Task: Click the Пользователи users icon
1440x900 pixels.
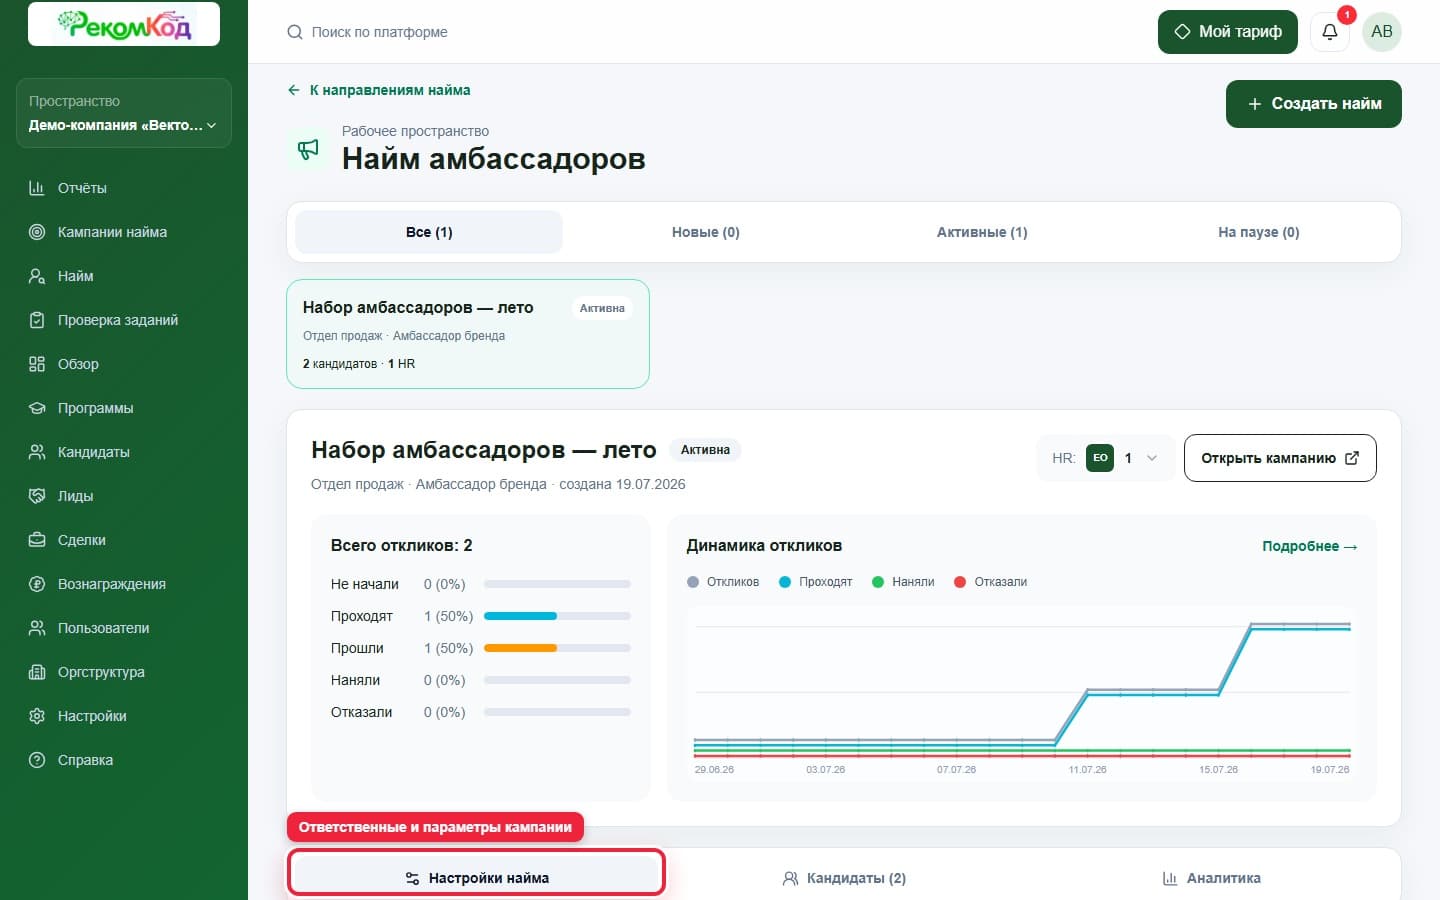Action: coord(37,628)
